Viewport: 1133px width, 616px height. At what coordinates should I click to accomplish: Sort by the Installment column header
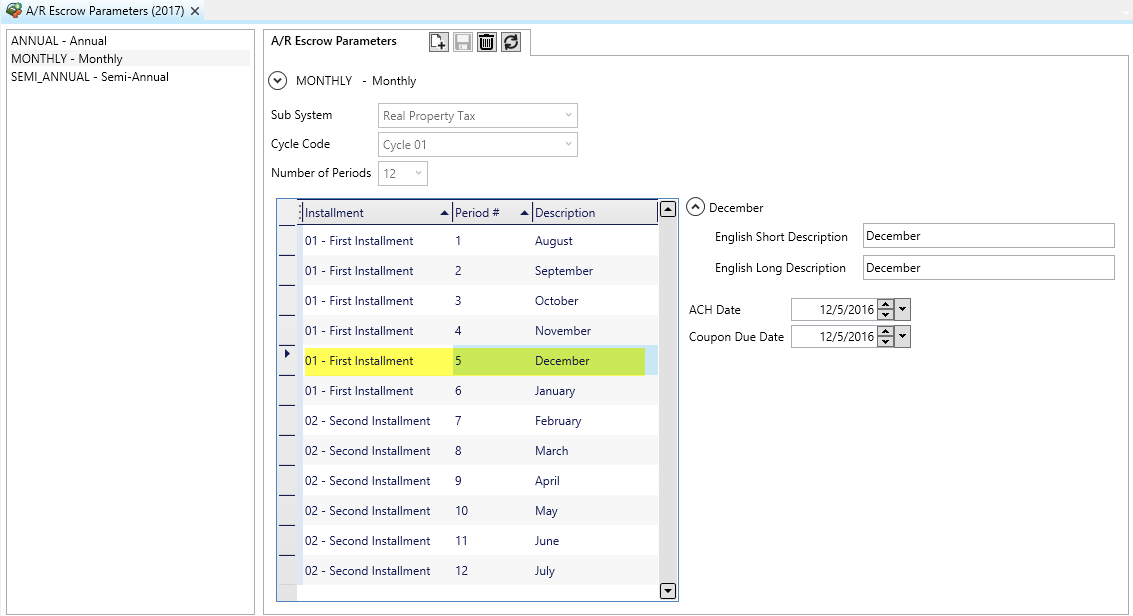click(370, 213)
